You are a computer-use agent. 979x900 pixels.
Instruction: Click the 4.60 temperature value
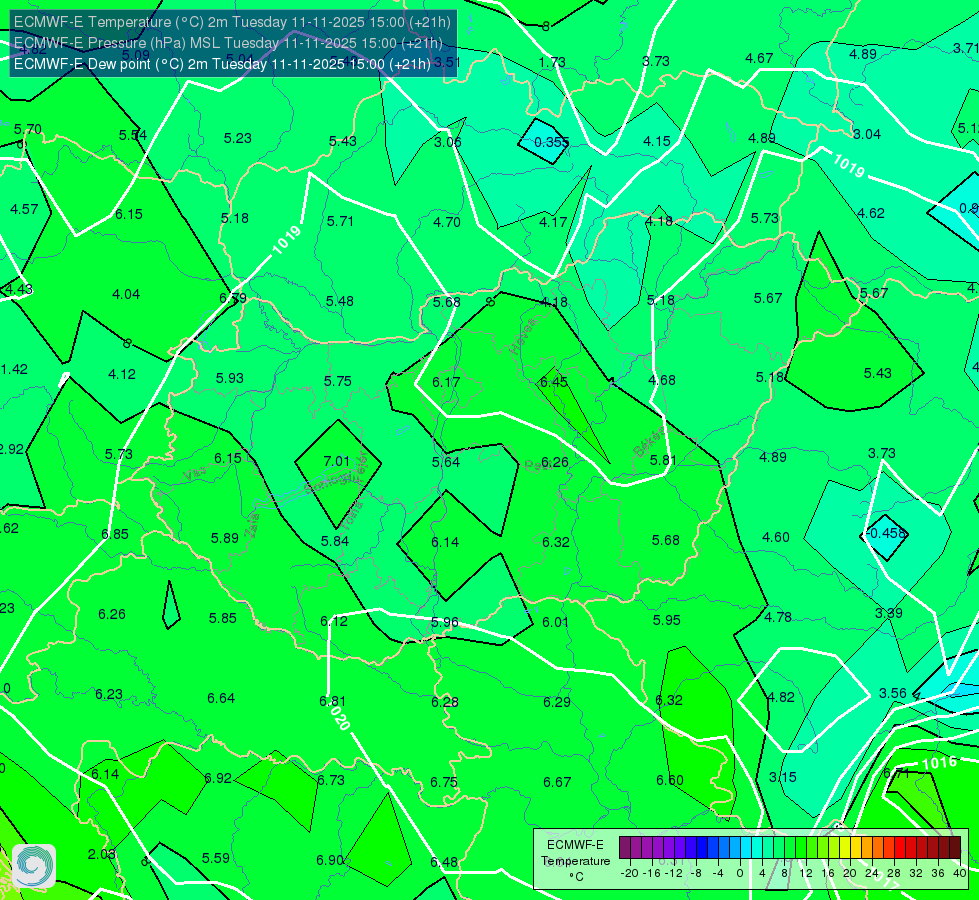click(x=775, y=537)
